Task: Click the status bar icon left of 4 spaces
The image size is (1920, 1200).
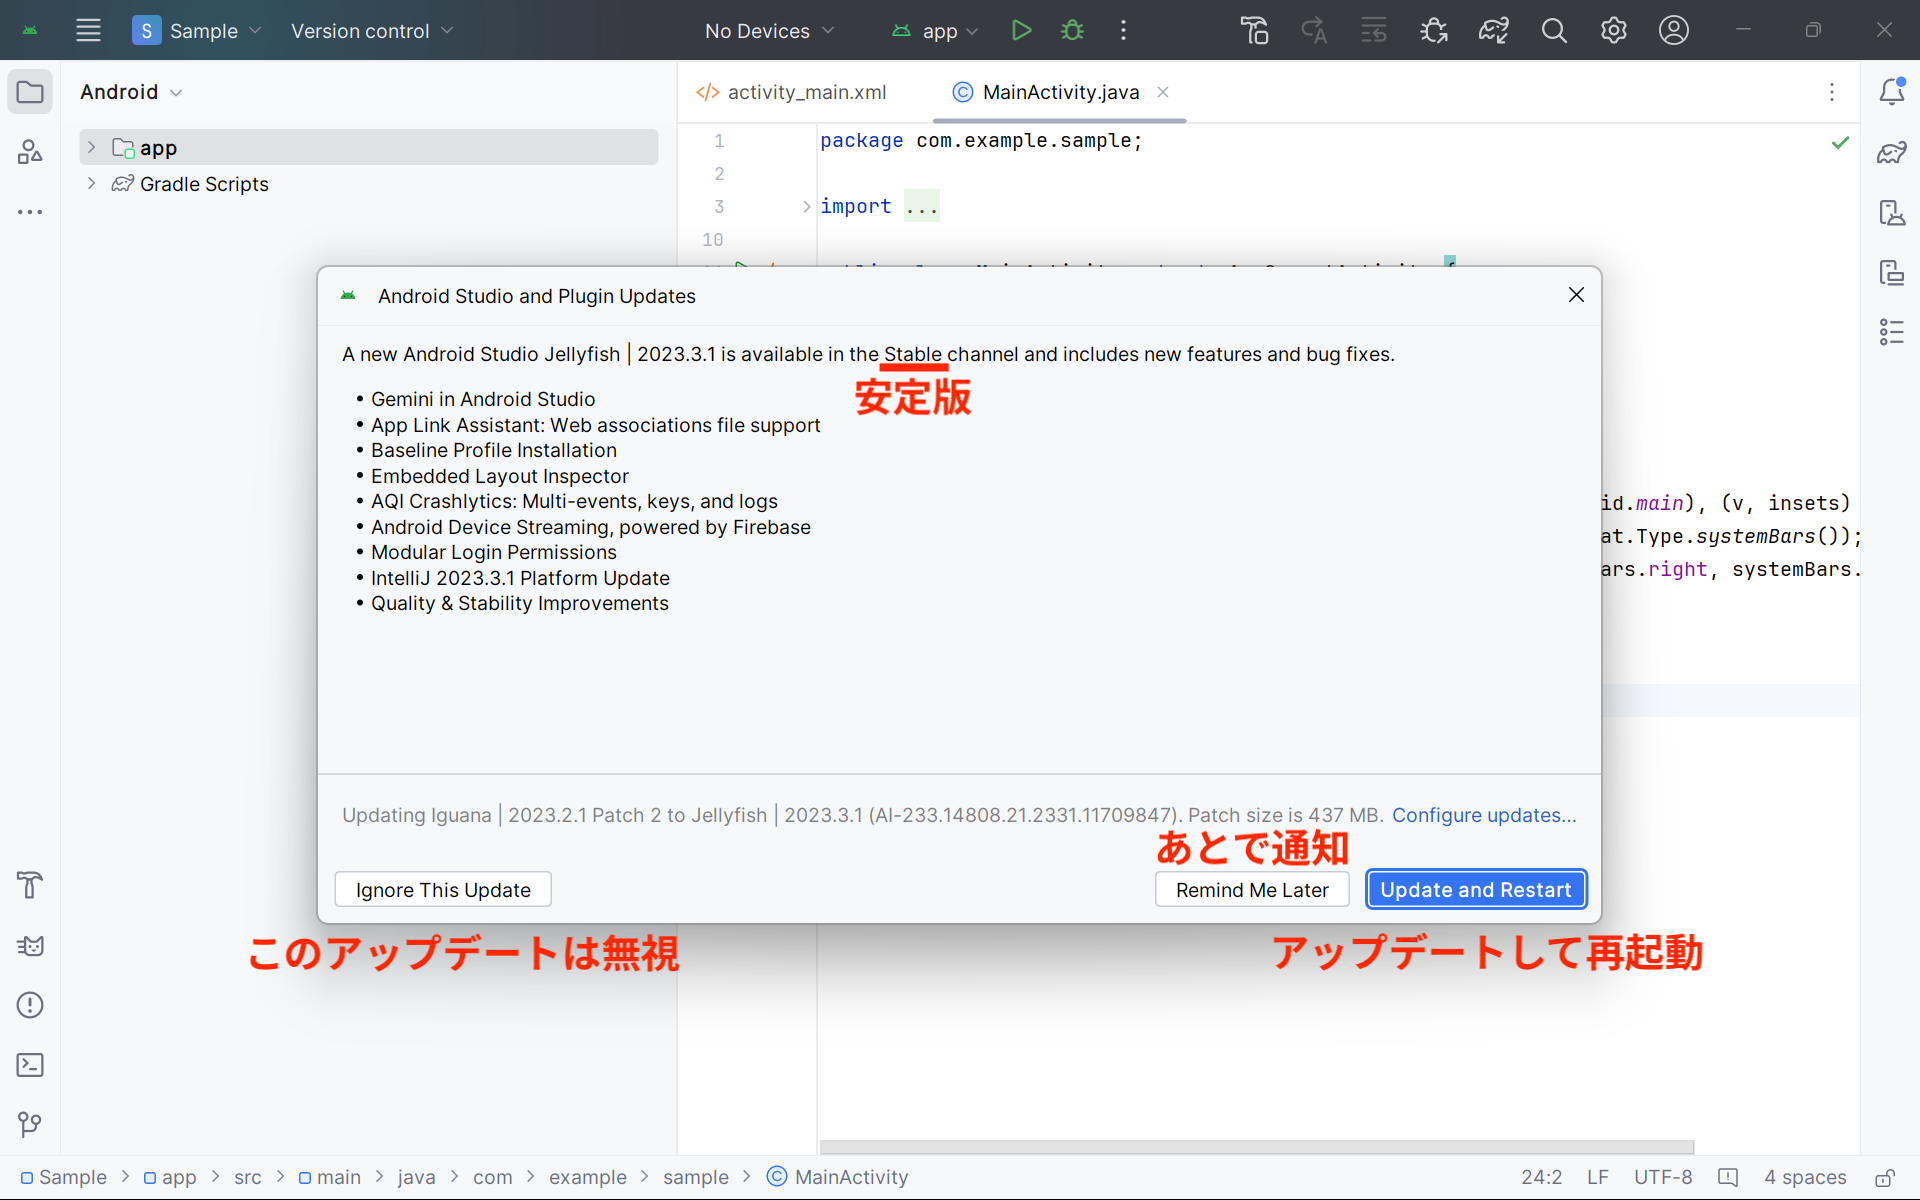Action: pos(1728,1177)
